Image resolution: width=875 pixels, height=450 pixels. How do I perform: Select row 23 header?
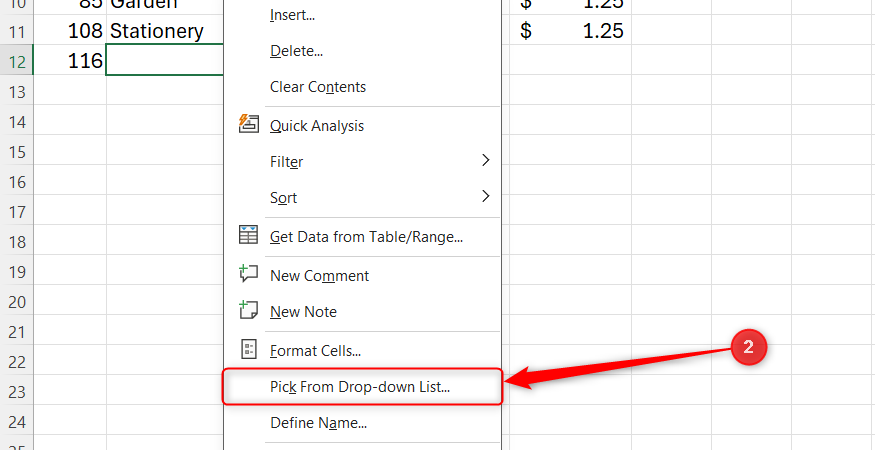click(x=17, y=392)
